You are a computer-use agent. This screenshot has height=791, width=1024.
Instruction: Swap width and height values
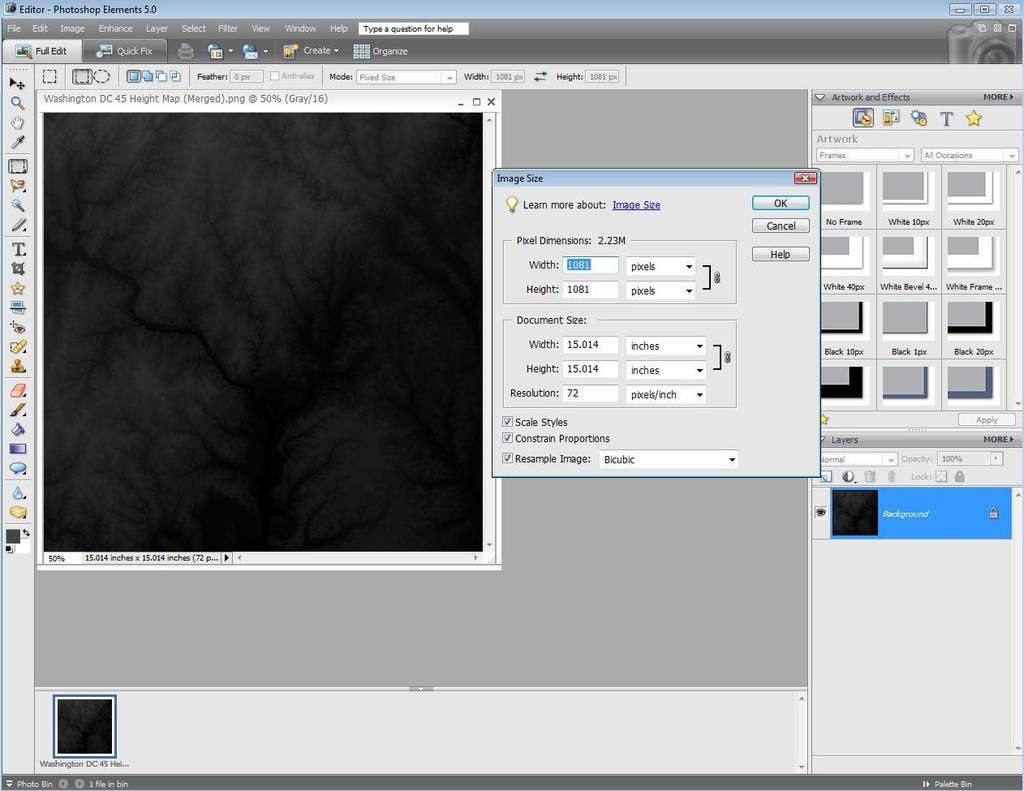click(540, 77)
